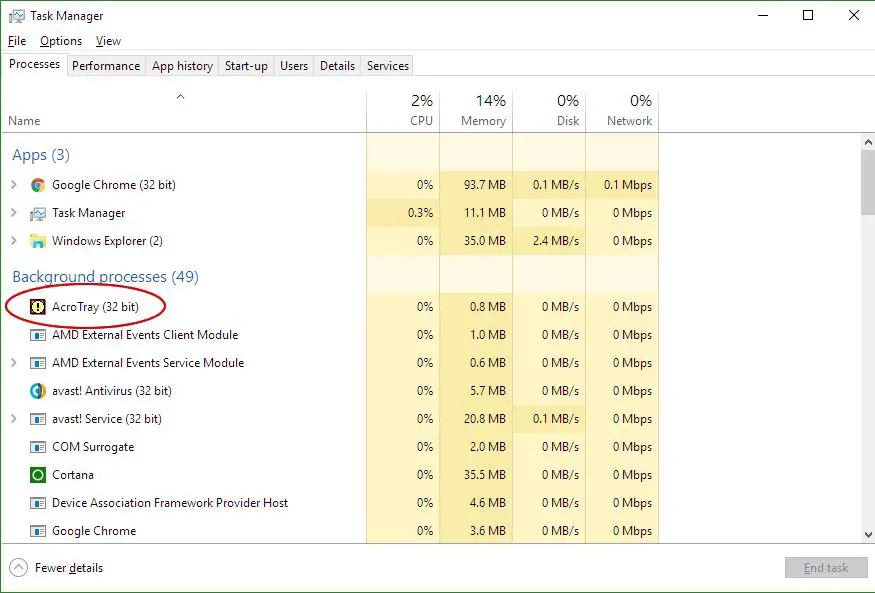Screen dimensions: 875x593
Task: Click the Windows Explorer folder icon
Action: (38, 241)
